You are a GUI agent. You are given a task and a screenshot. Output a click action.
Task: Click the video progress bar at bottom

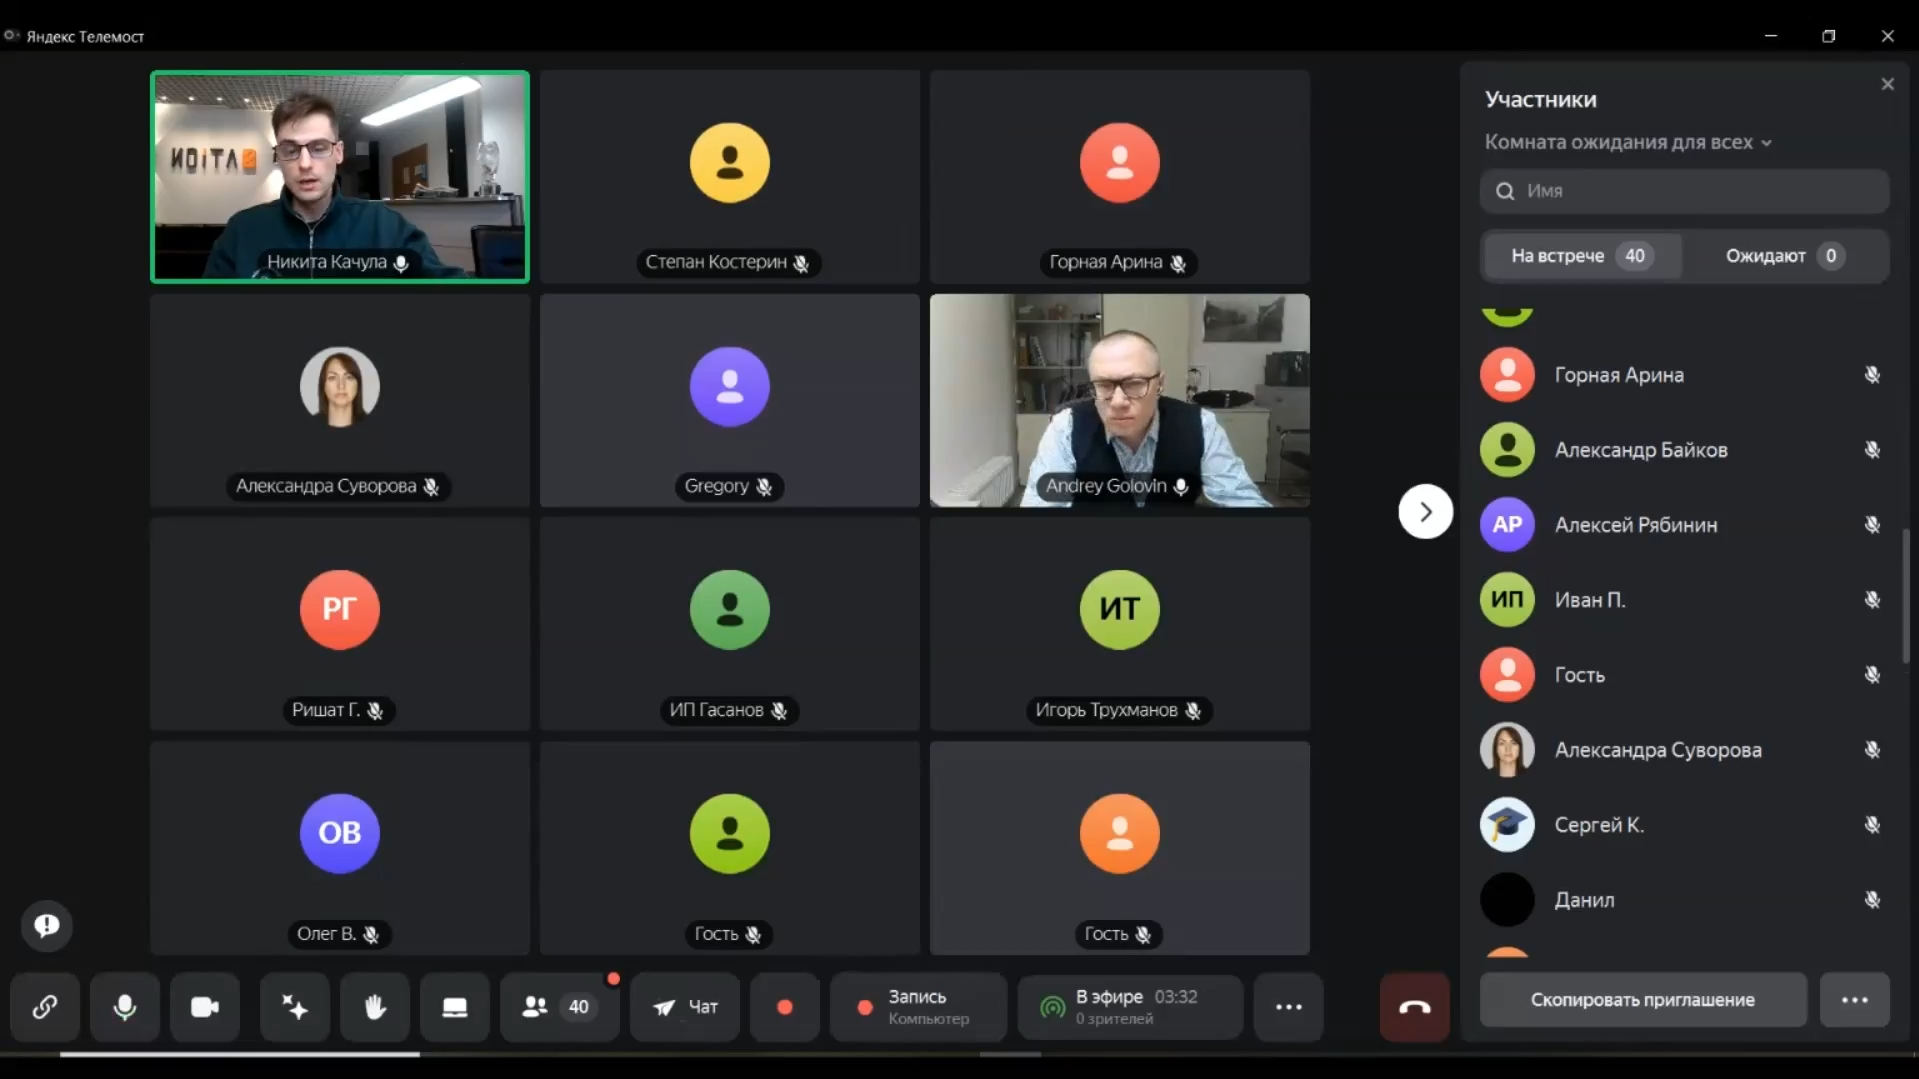tap(960, 1054)
